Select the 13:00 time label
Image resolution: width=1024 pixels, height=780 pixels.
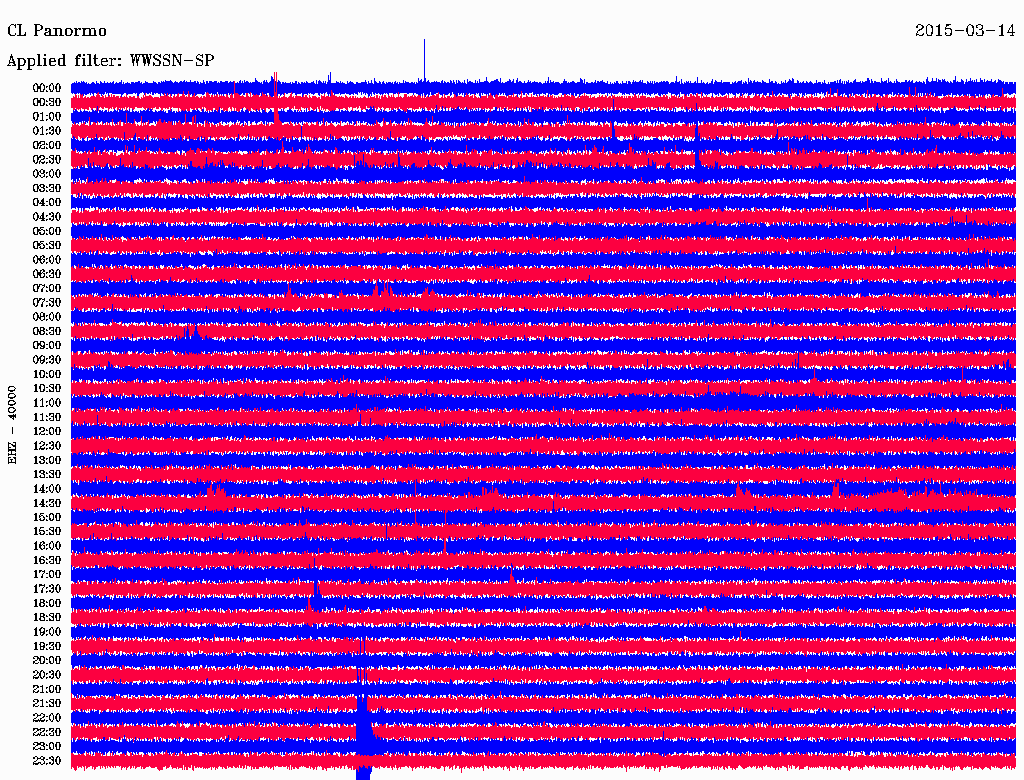coord(47,460)
